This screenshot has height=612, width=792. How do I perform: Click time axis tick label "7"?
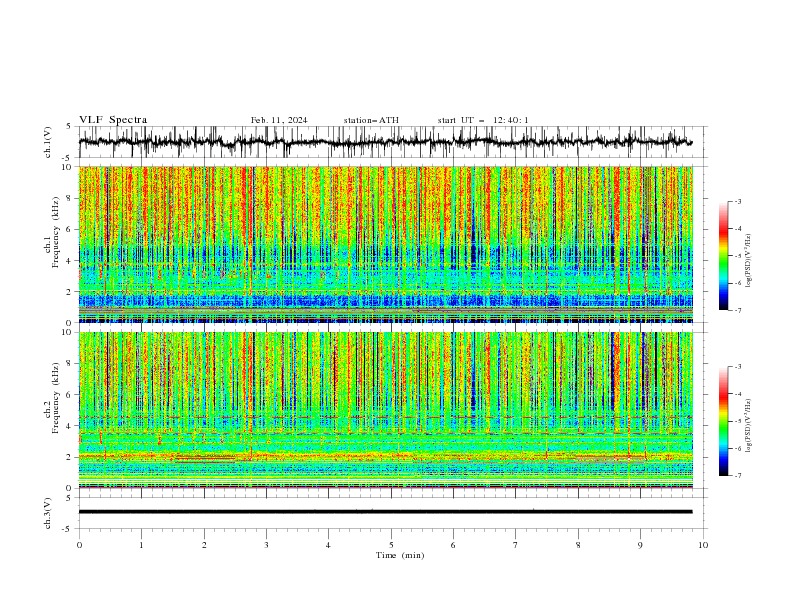coord(516,545)
